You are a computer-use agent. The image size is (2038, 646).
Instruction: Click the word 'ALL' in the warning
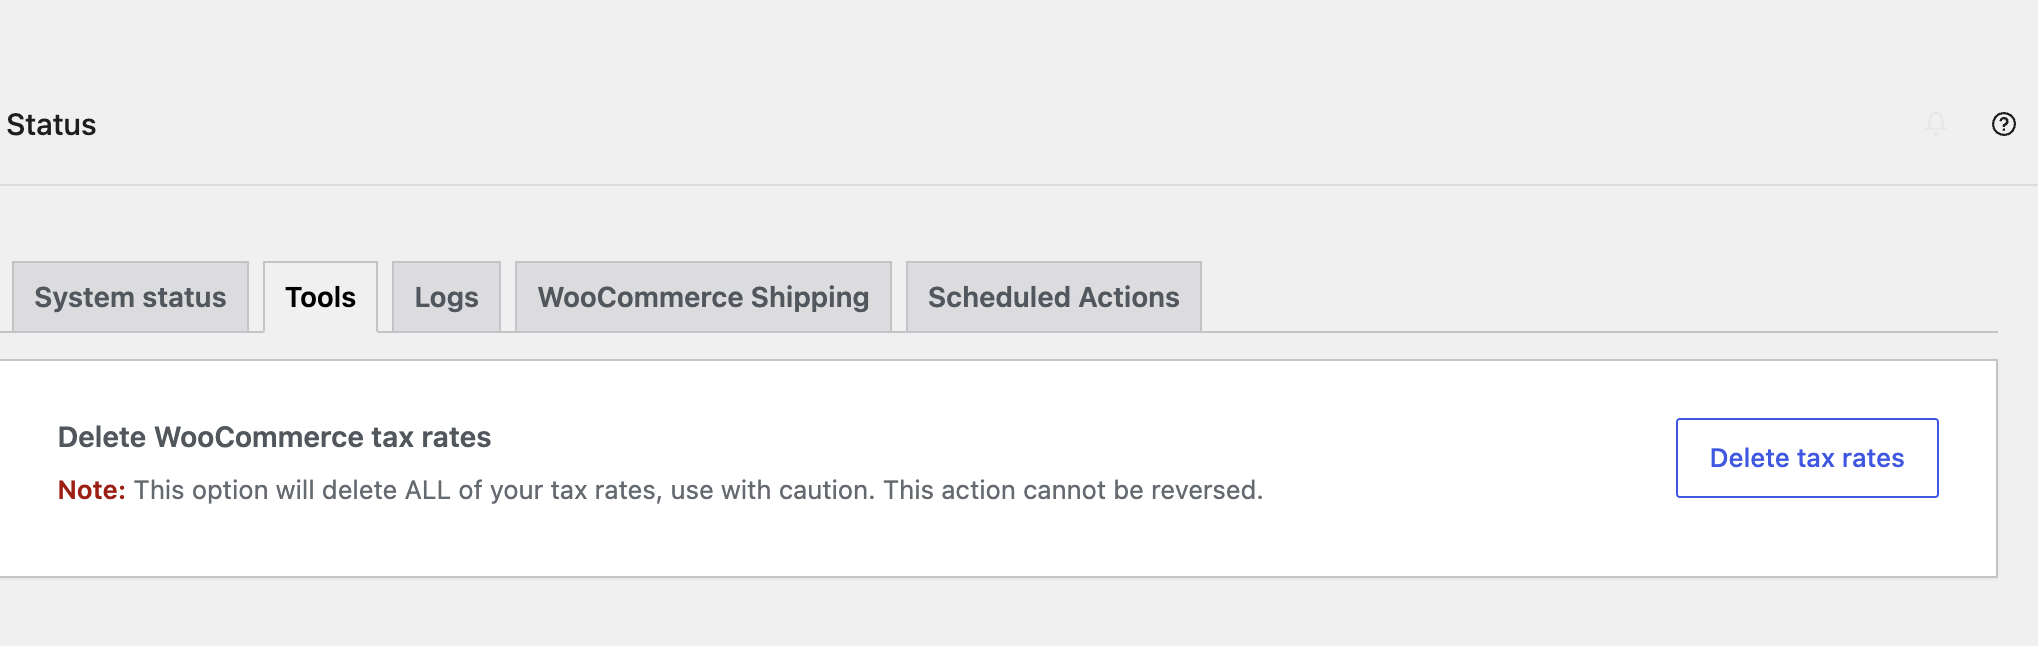pyautogui.click(x=427, y=490)
